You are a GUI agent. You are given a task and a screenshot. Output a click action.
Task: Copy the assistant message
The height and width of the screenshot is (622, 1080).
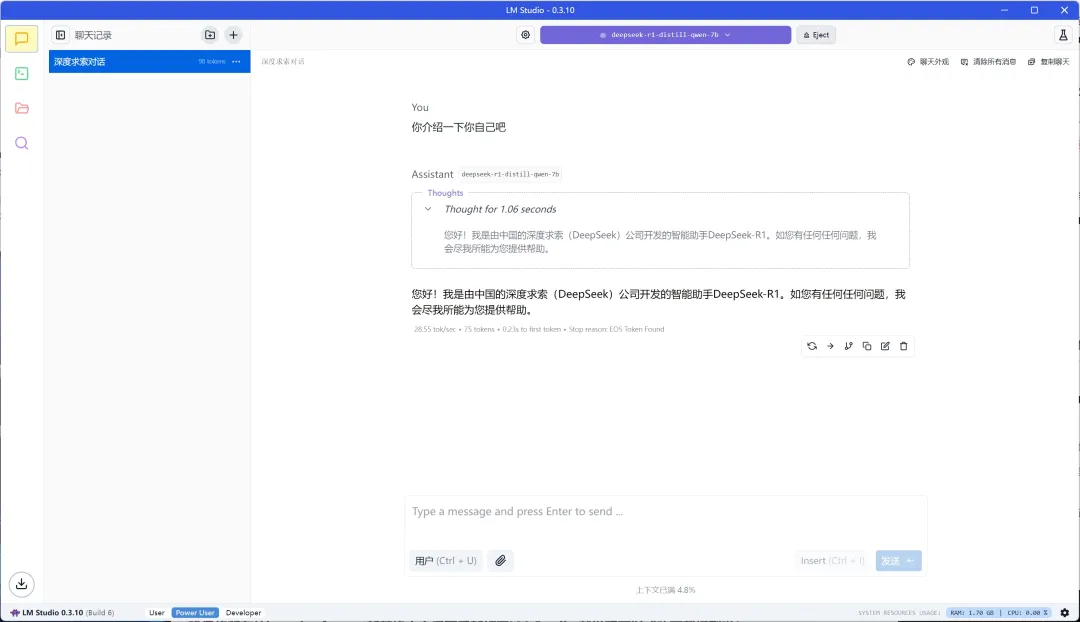click(866, 346)
